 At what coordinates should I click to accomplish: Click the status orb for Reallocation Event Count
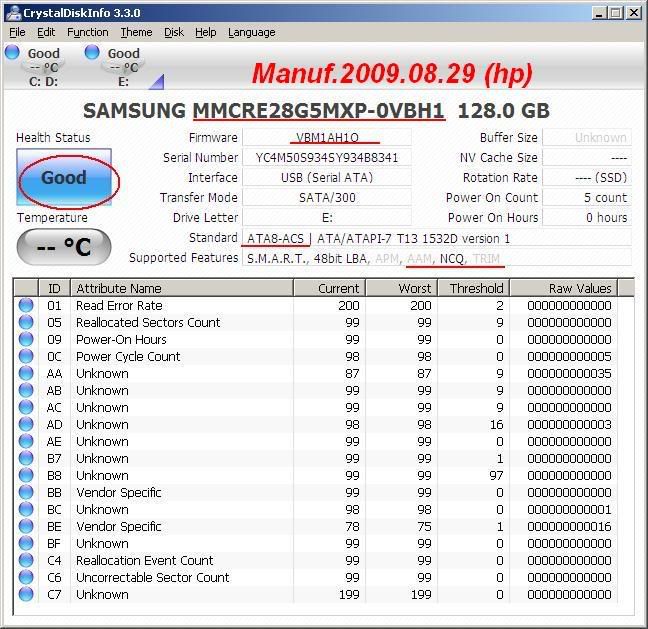click(26, 560)
